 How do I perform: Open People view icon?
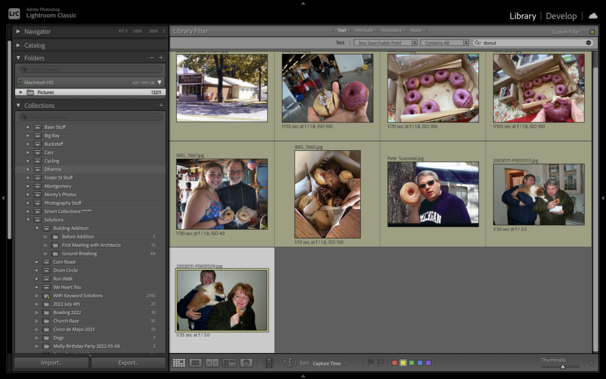point(246,363)
